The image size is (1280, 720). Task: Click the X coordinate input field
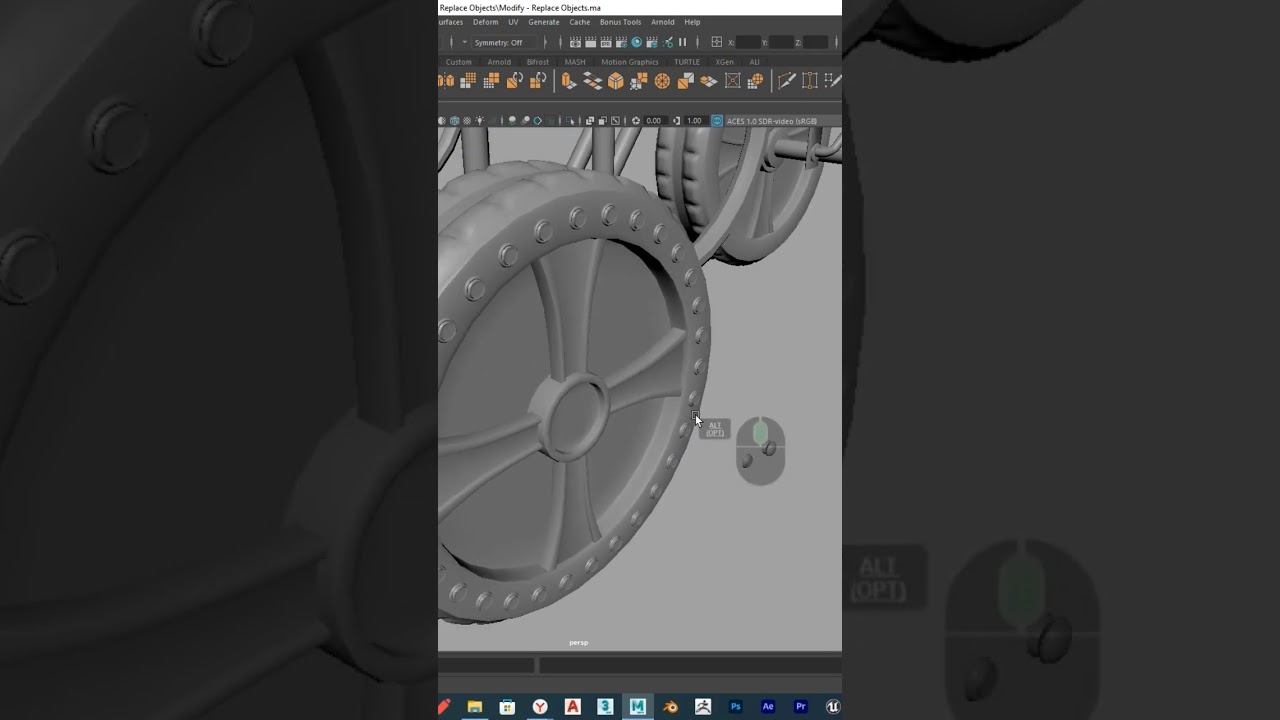click(x=748, y=42)
